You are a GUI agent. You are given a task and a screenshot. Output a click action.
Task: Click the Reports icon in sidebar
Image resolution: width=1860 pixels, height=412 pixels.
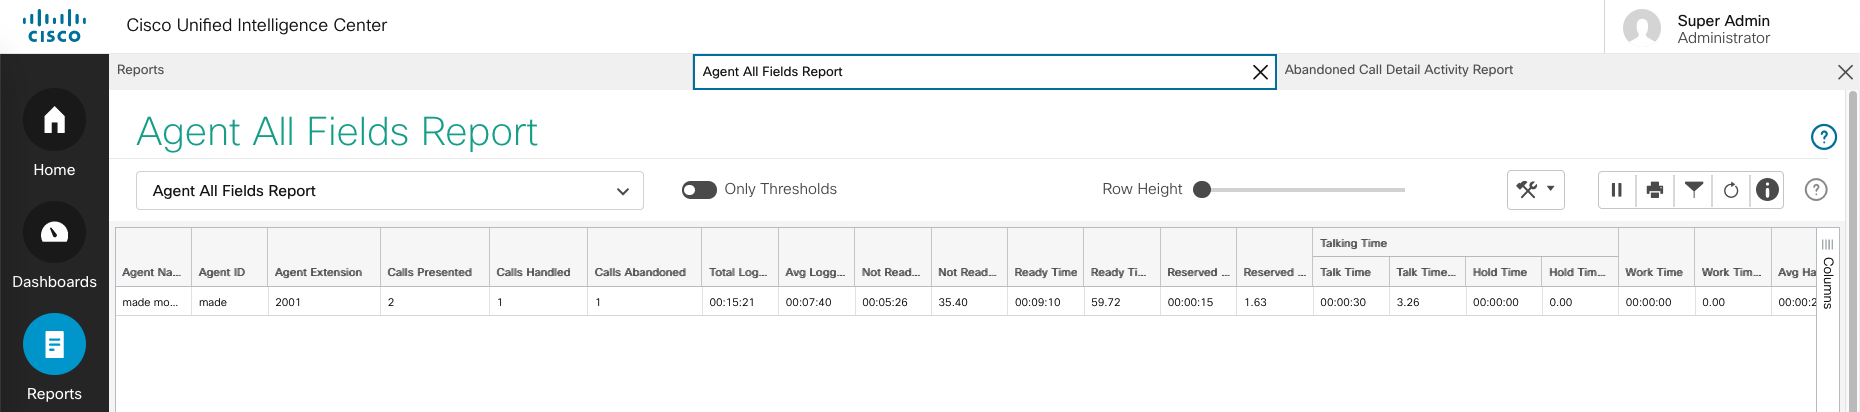54,345
